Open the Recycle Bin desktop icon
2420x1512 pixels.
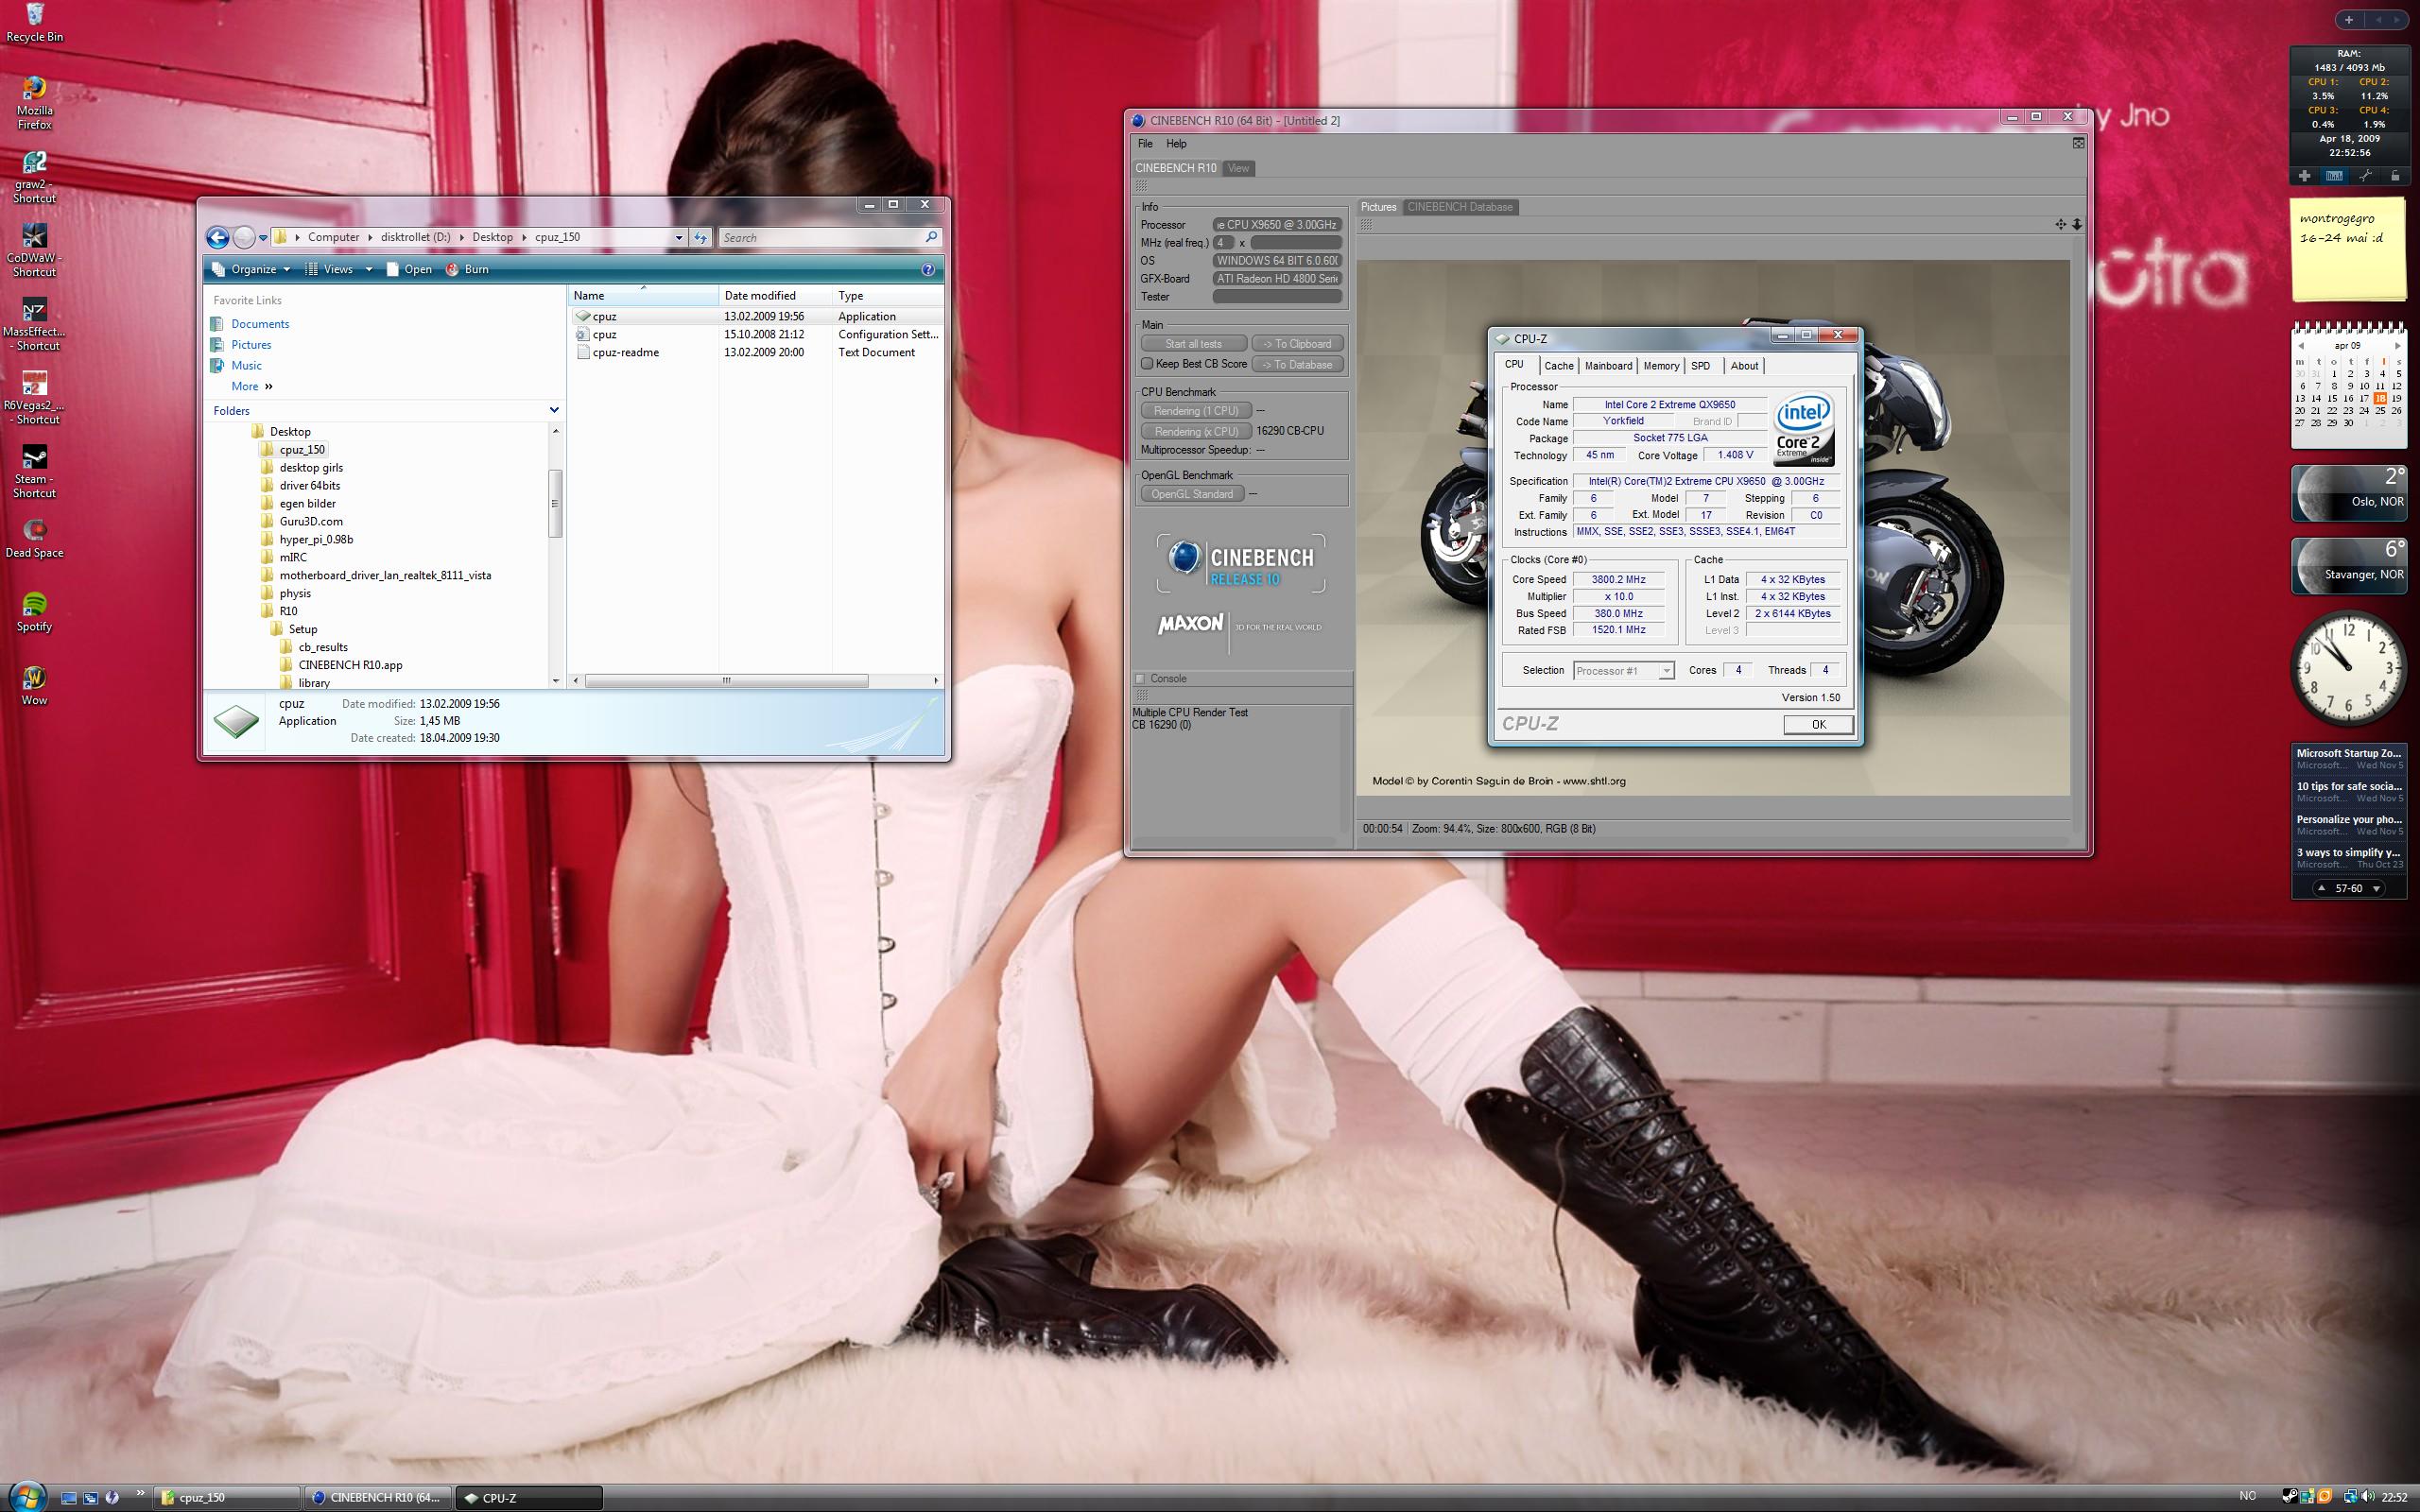(34, 22)
